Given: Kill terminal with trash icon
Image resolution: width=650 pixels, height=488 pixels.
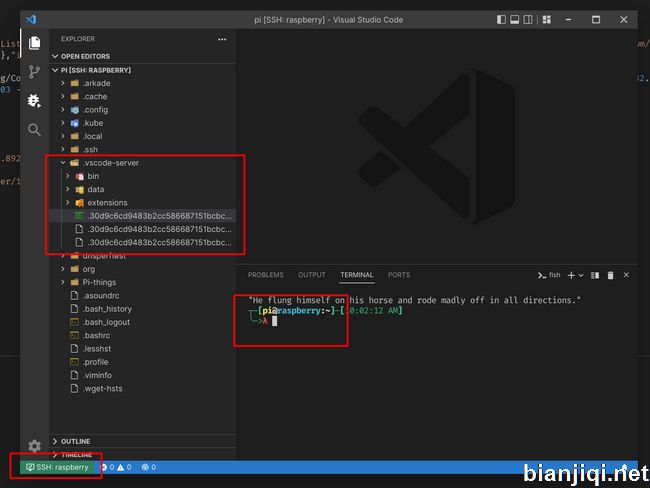Looking at the screenshot, I should click(610, 275).
